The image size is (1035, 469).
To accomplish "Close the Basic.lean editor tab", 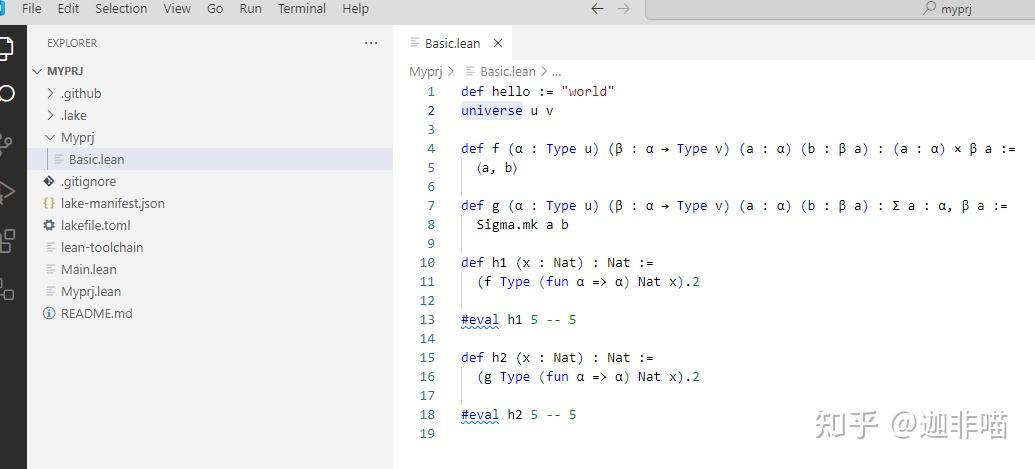I will [498, 43].
